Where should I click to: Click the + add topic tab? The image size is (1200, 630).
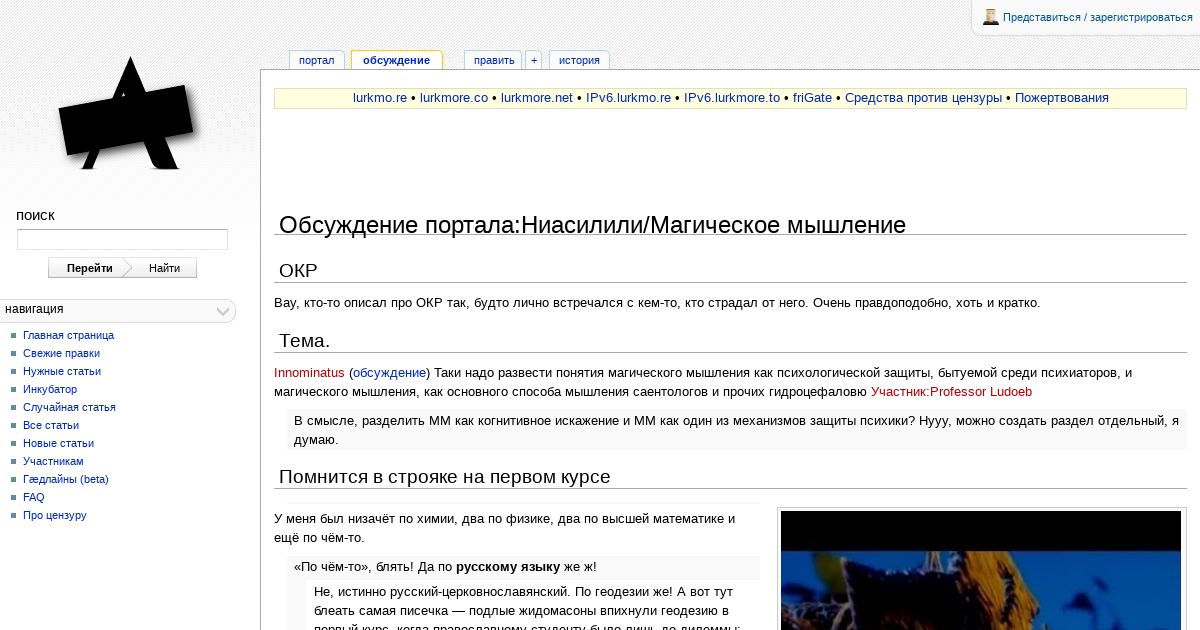534,60
